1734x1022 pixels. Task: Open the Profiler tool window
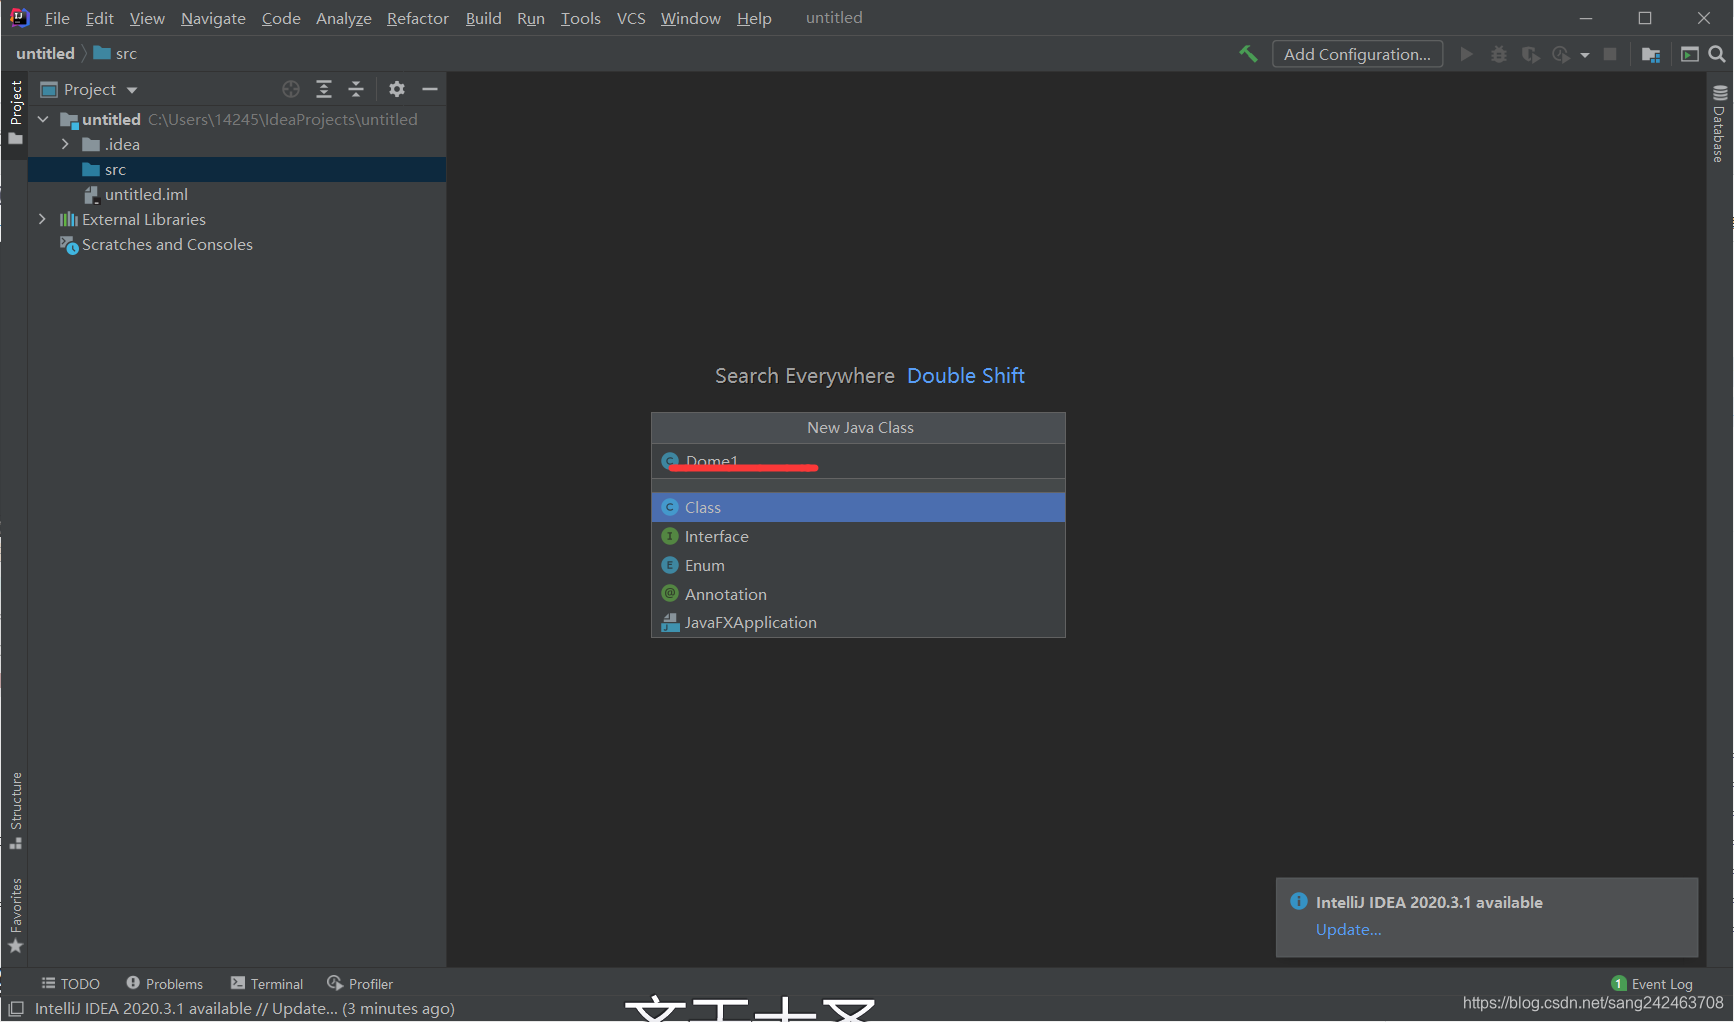click(x=360, y=984)
